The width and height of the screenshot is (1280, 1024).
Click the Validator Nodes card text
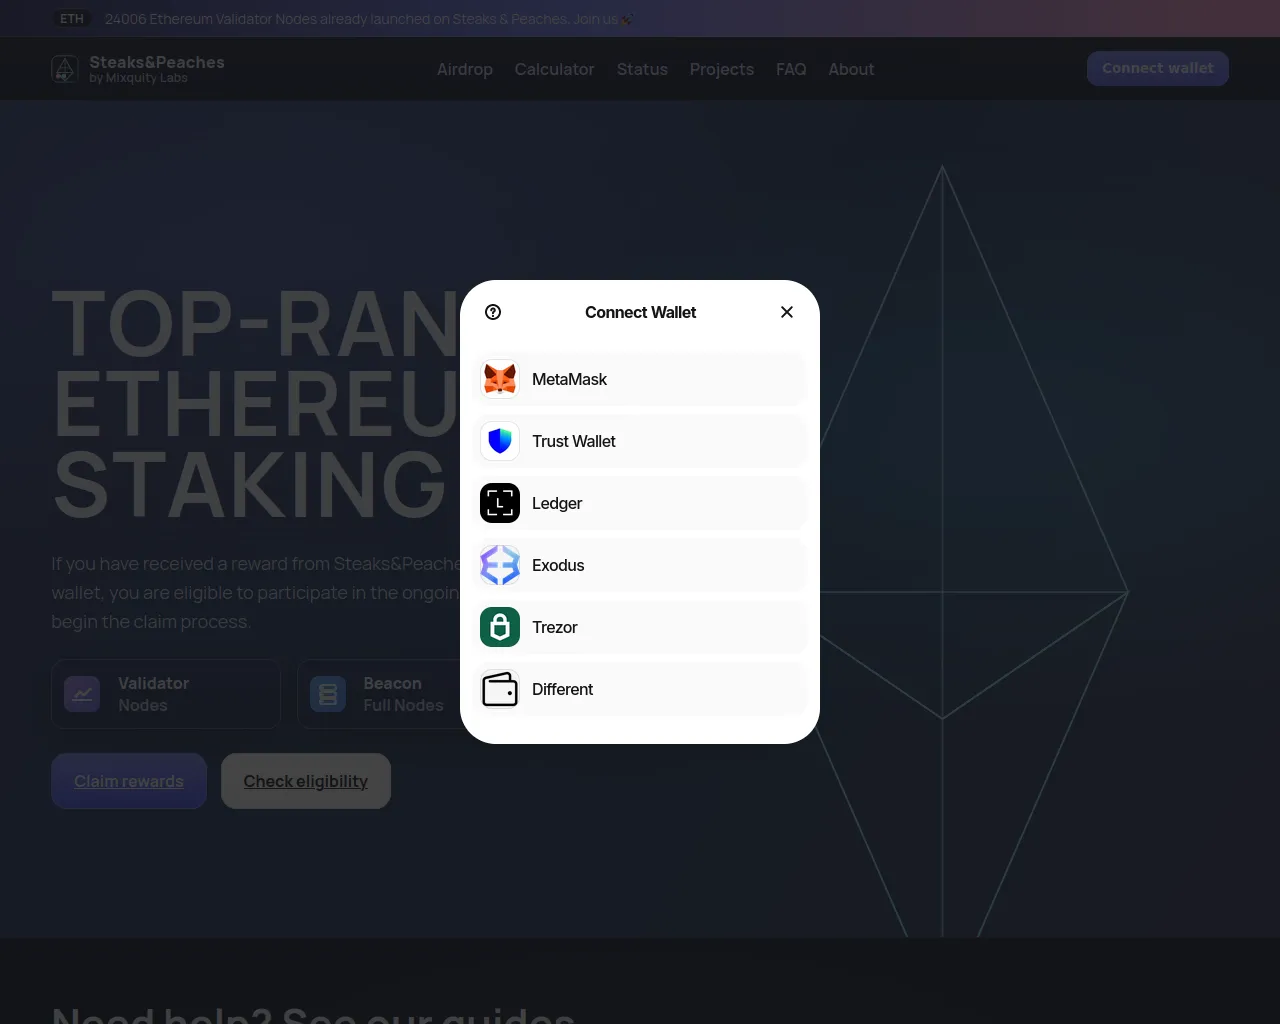click(x=154, y=694)
